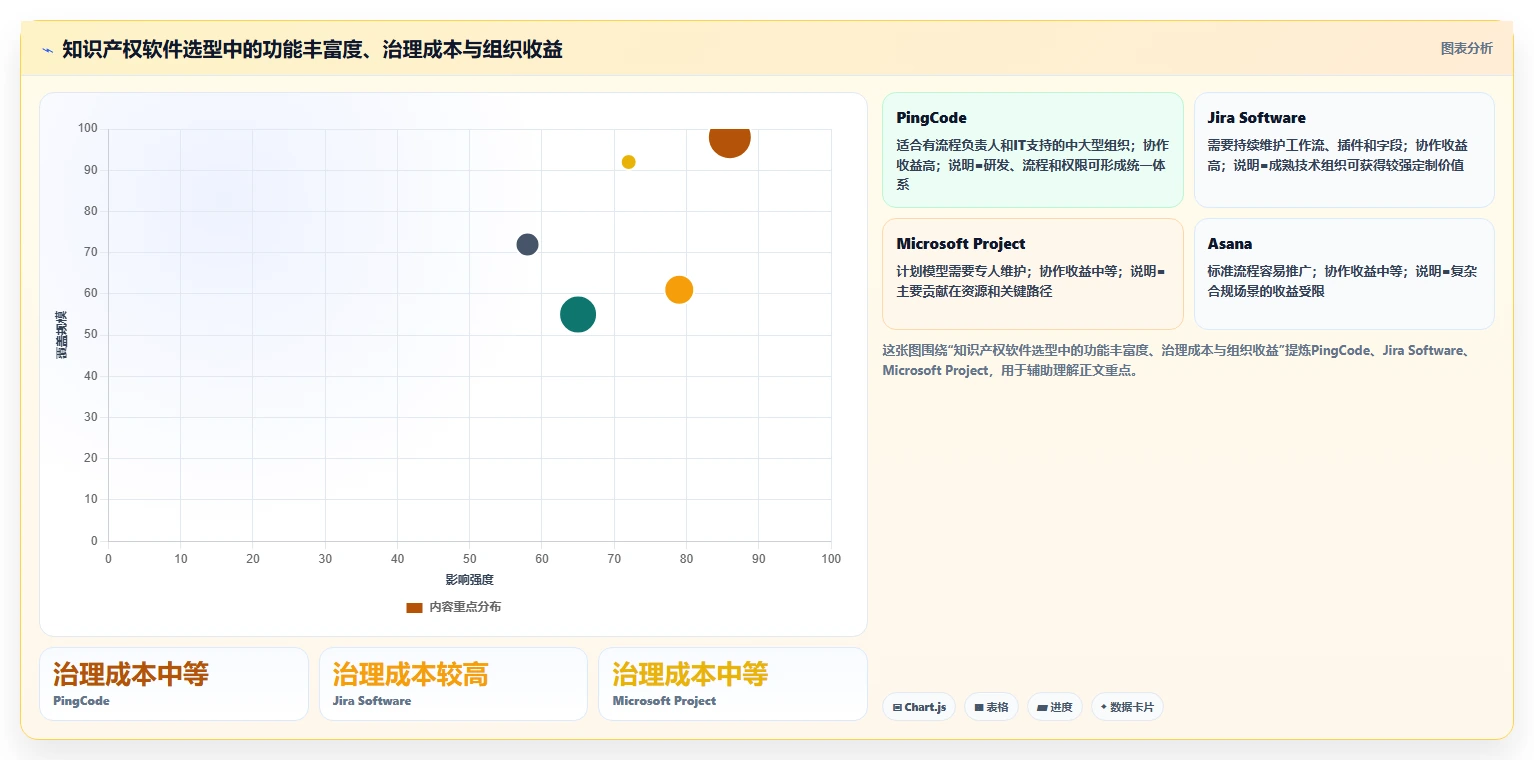The image size is (1534, 760).
Task: Click the 知识产权软件选型 header title text
Action: (312, 49)
